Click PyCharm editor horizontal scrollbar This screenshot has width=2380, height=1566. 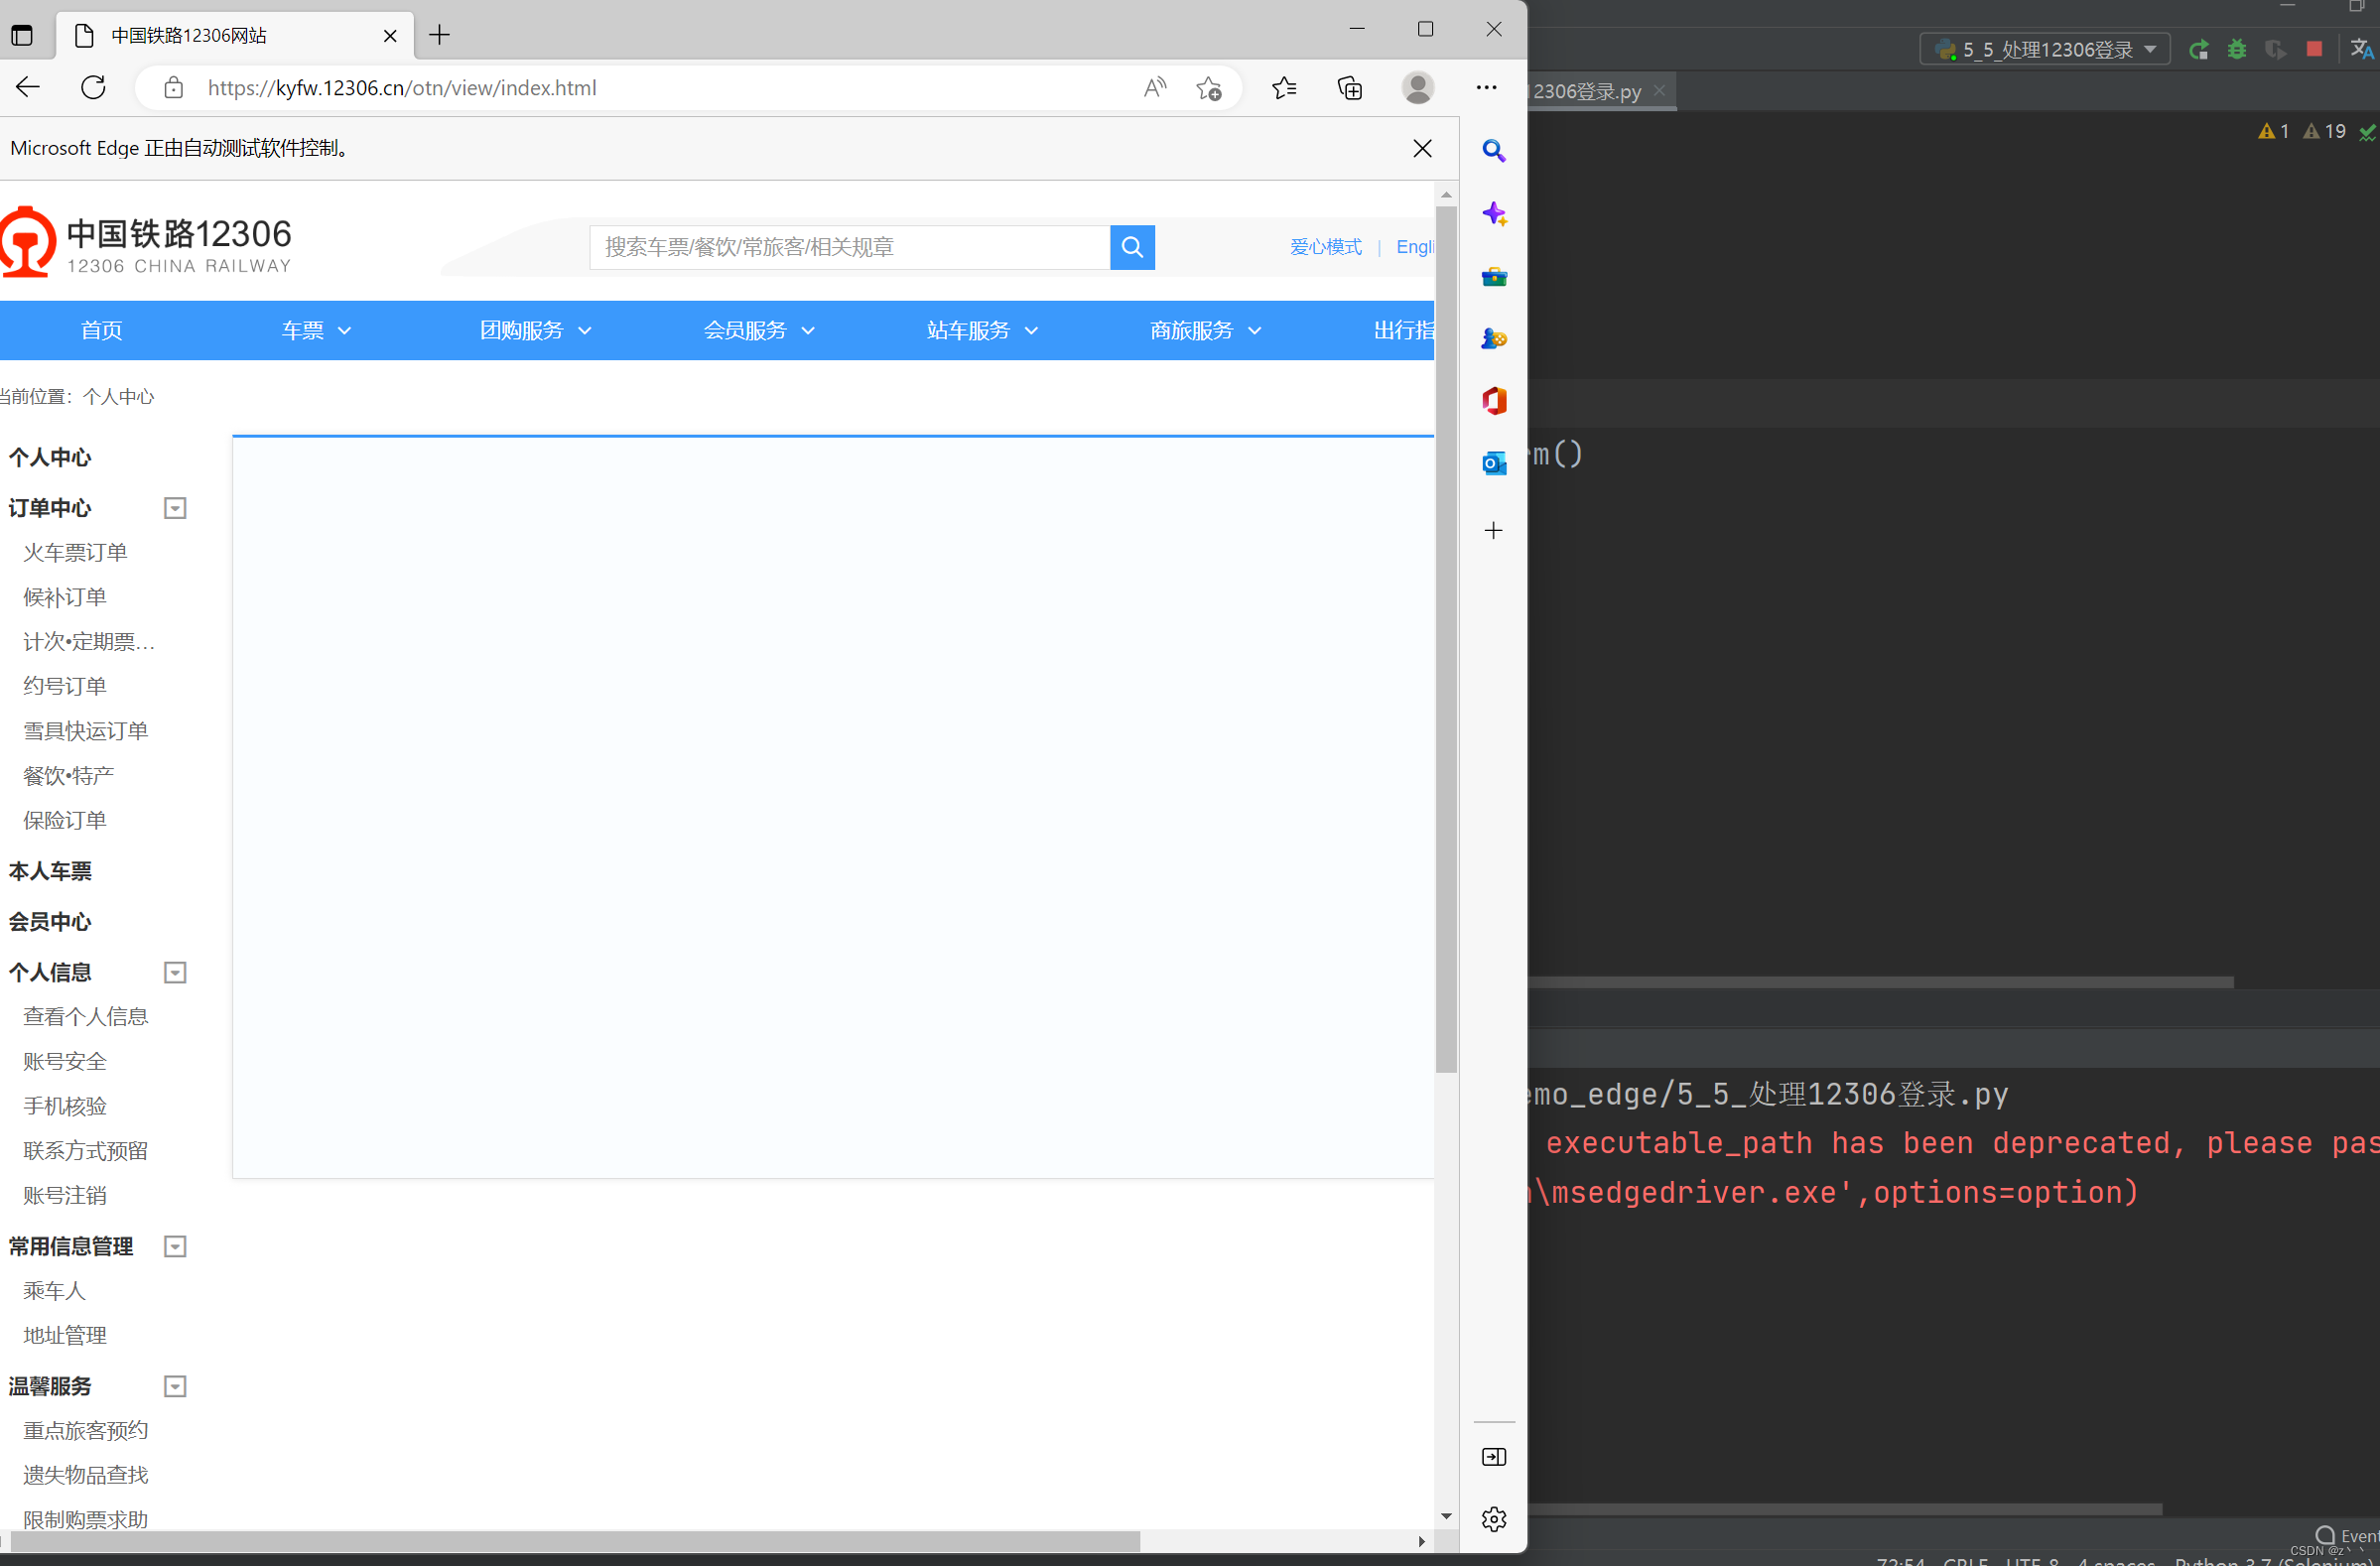click(1880, 982)
